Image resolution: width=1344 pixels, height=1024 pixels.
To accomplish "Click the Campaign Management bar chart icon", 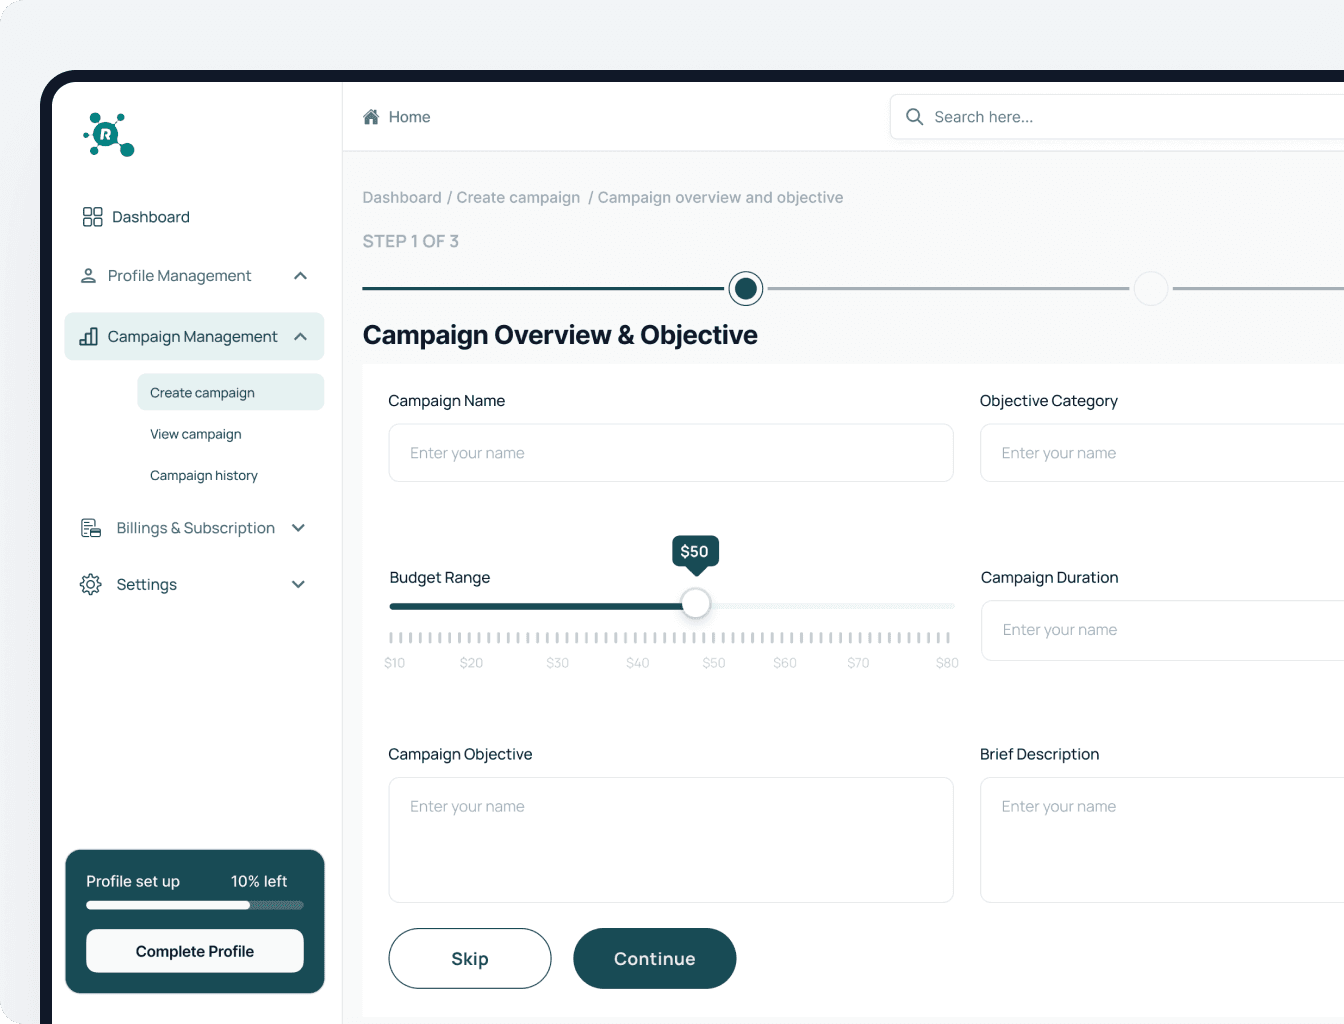I will coord(88,337).
